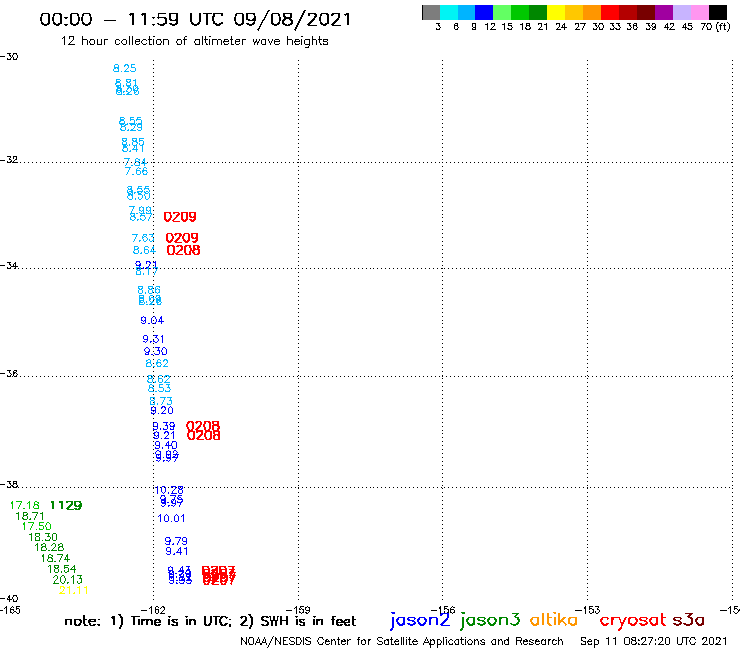Screen dimensions: 740x650
Task: Click the green 1129 time label
Action: 66,506
